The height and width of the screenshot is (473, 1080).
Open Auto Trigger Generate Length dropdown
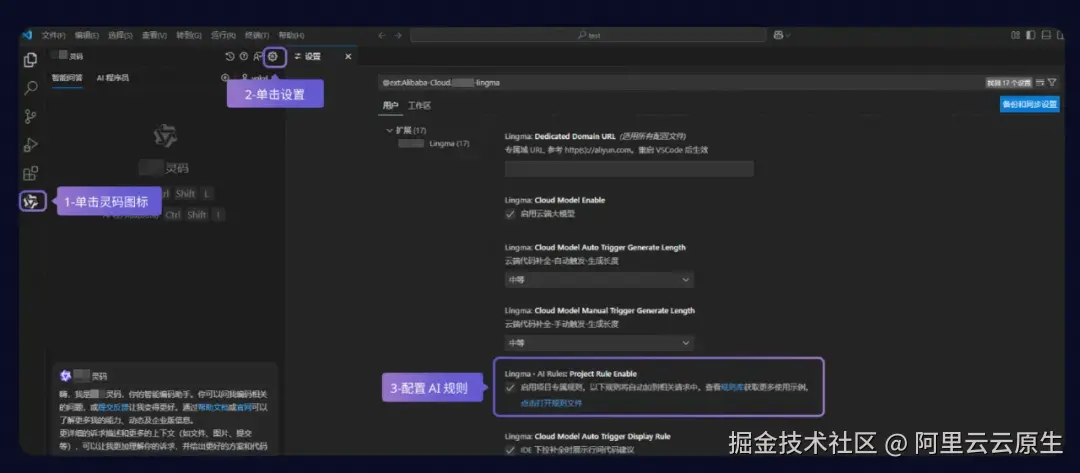point(599,280)
